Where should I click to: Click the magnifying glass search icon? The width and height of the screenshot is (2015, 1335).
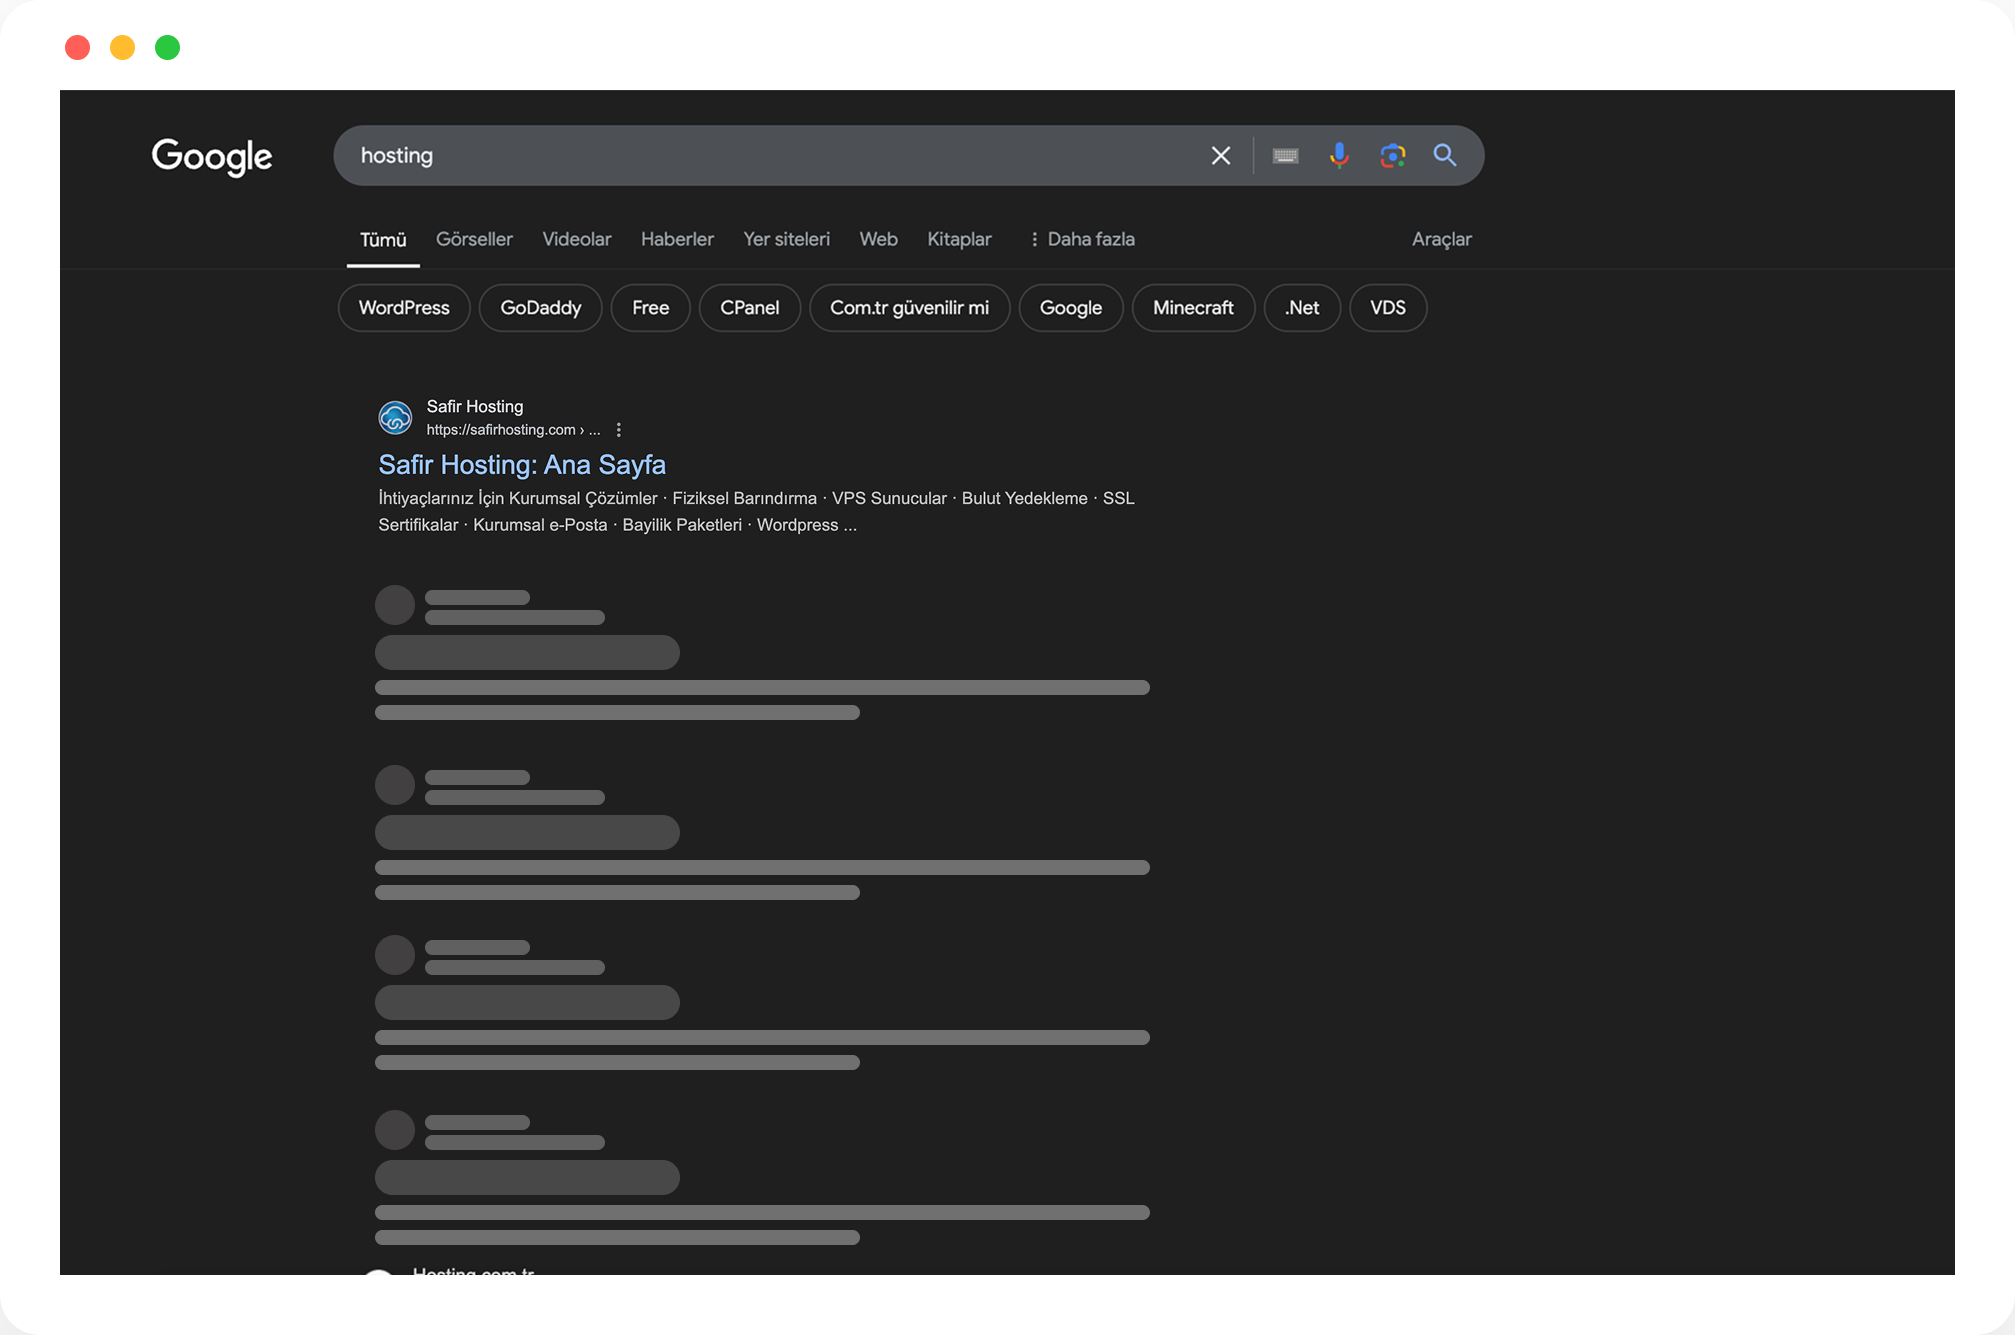[x=1445, y=156]
